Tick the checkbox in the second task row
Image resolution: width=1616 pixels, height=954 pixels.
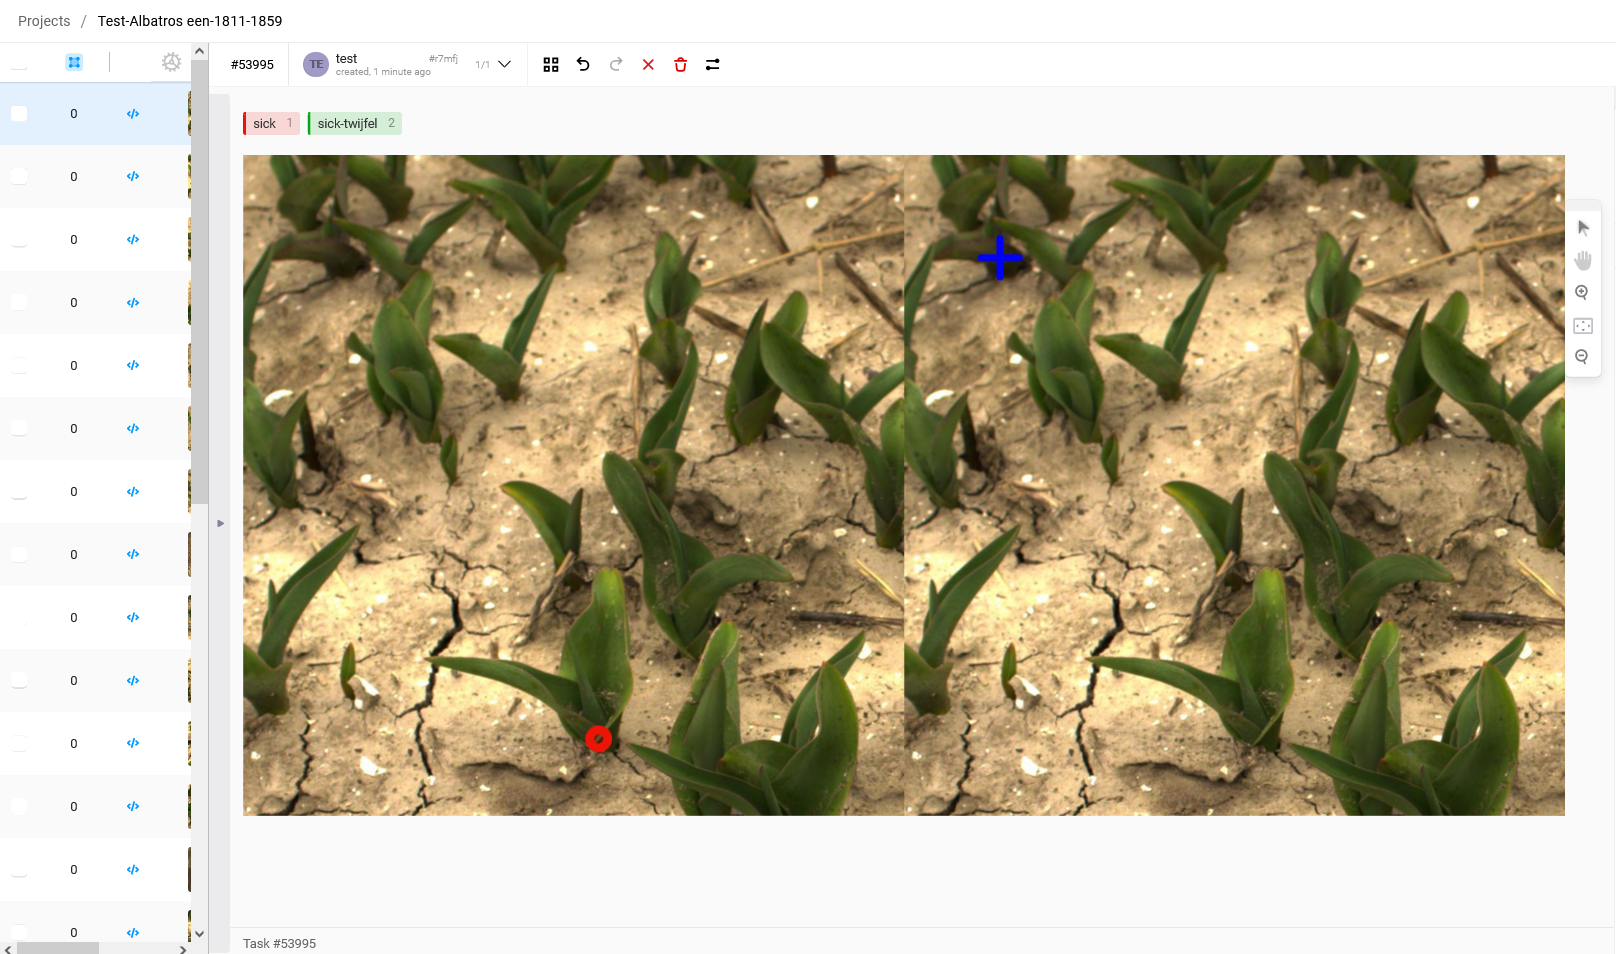click(x=19, y=177)
